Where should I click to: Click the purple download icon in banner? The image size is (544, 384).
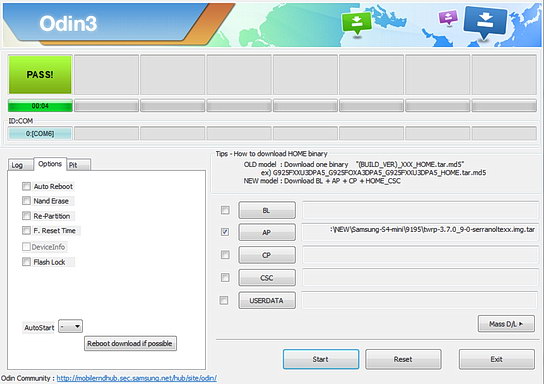(x=448, y=17)
